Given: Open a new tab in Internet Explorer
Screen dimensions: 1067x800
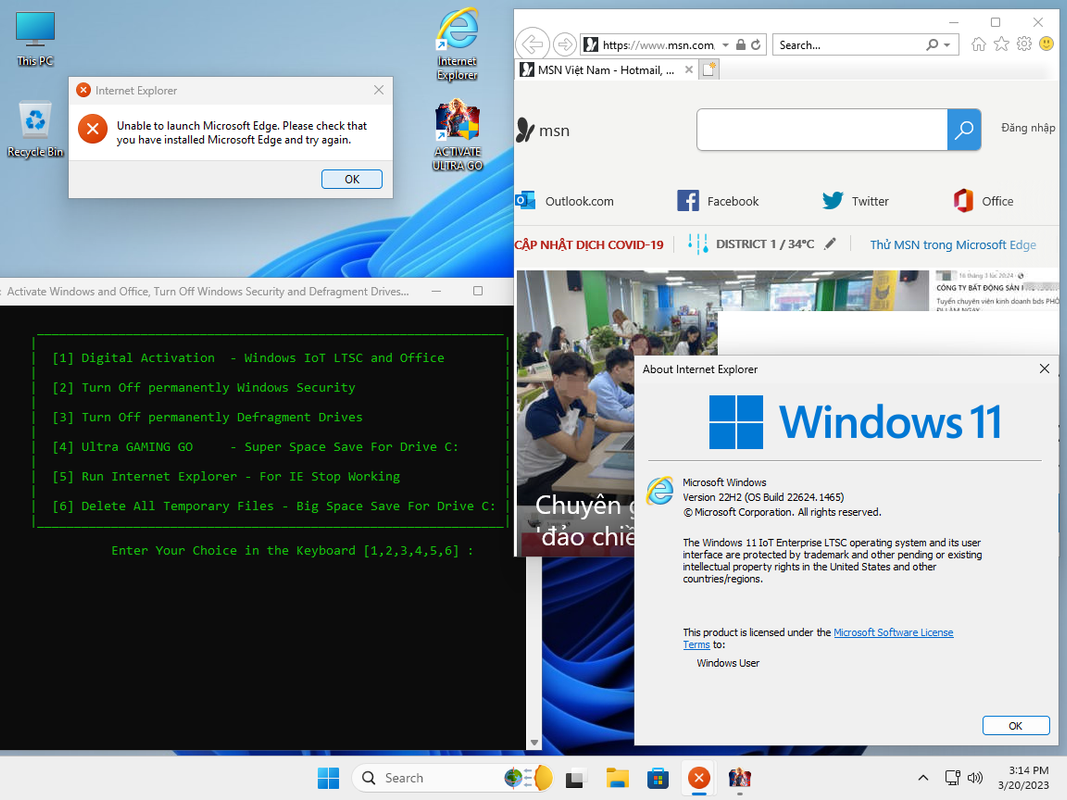Looking at the screenshot, I should point(709,69).
